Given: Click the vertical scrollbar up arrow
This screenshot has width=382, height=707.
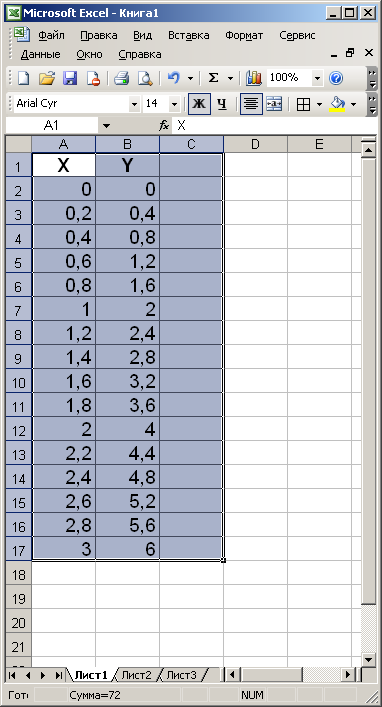Looking at the screenshot, I should [x=368, y=150].
